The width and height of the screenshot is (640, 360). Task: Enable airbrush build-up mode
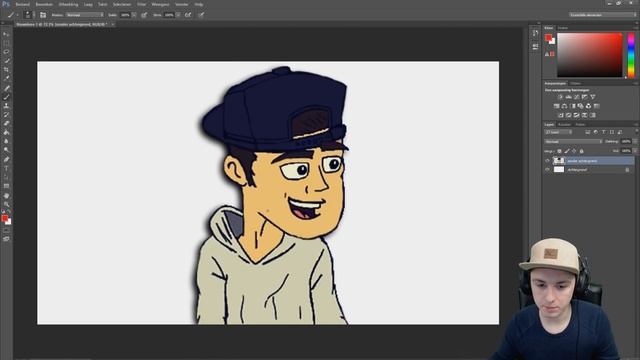click(188, 15)
